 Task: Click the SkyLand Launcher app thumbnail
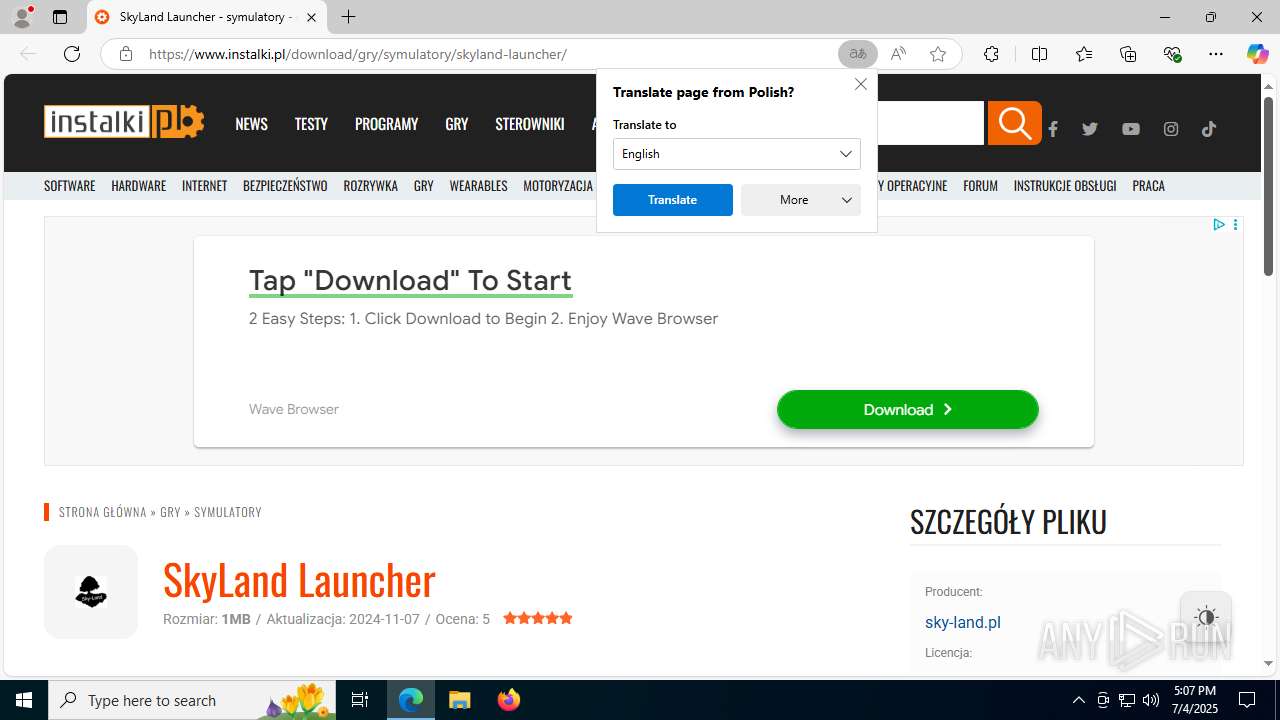91,592
